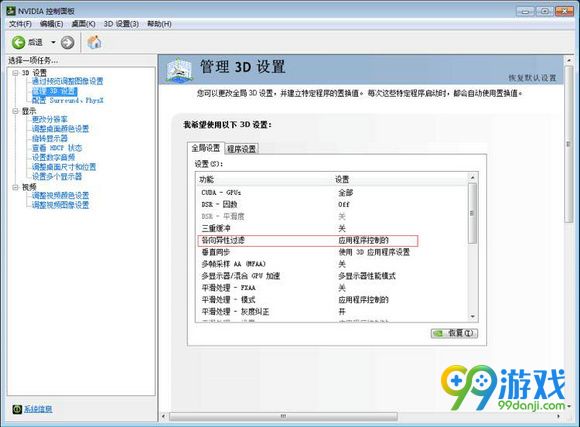The height and width of the screenshot is (427, 580).
Task: Click the green Back arrow icon
Action: click(18, 43)
